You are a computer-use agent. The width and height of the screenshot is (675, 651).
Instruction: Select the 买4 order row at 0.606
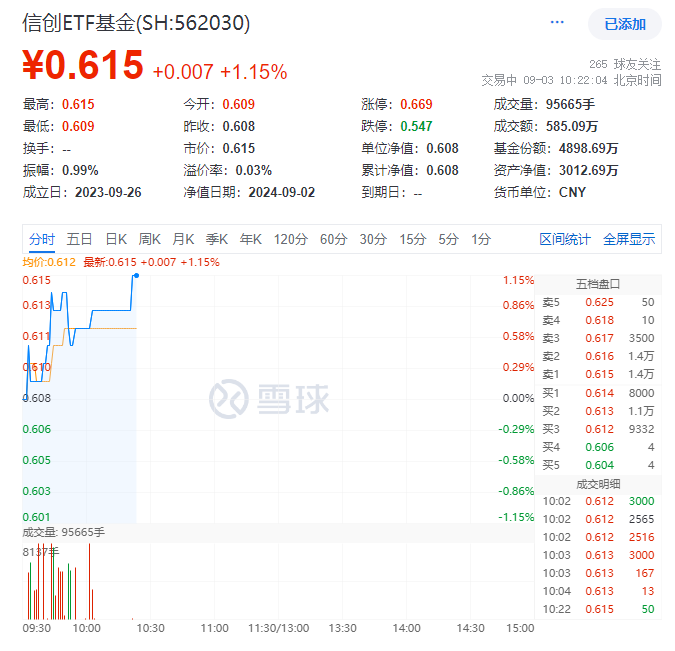598,447
